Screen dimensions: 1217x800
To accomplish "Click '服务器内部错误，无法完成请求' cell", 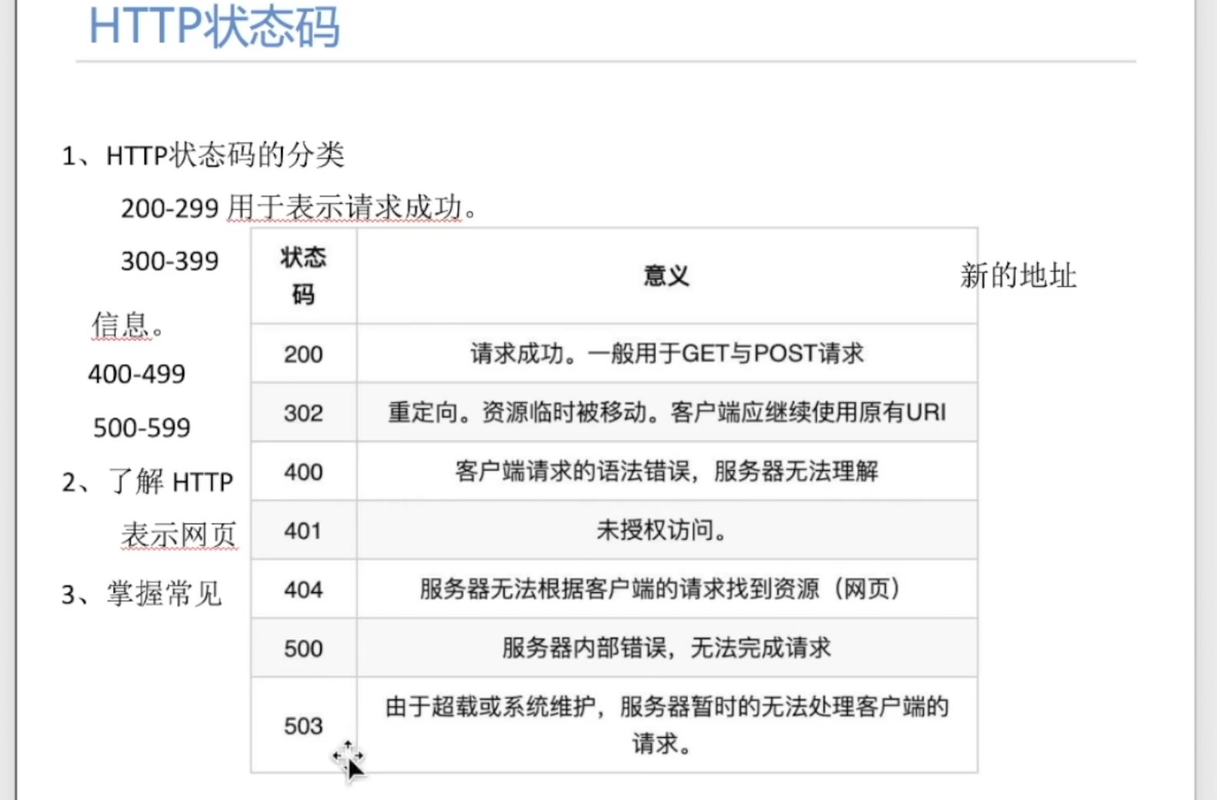I will click(x=667, y=648).
